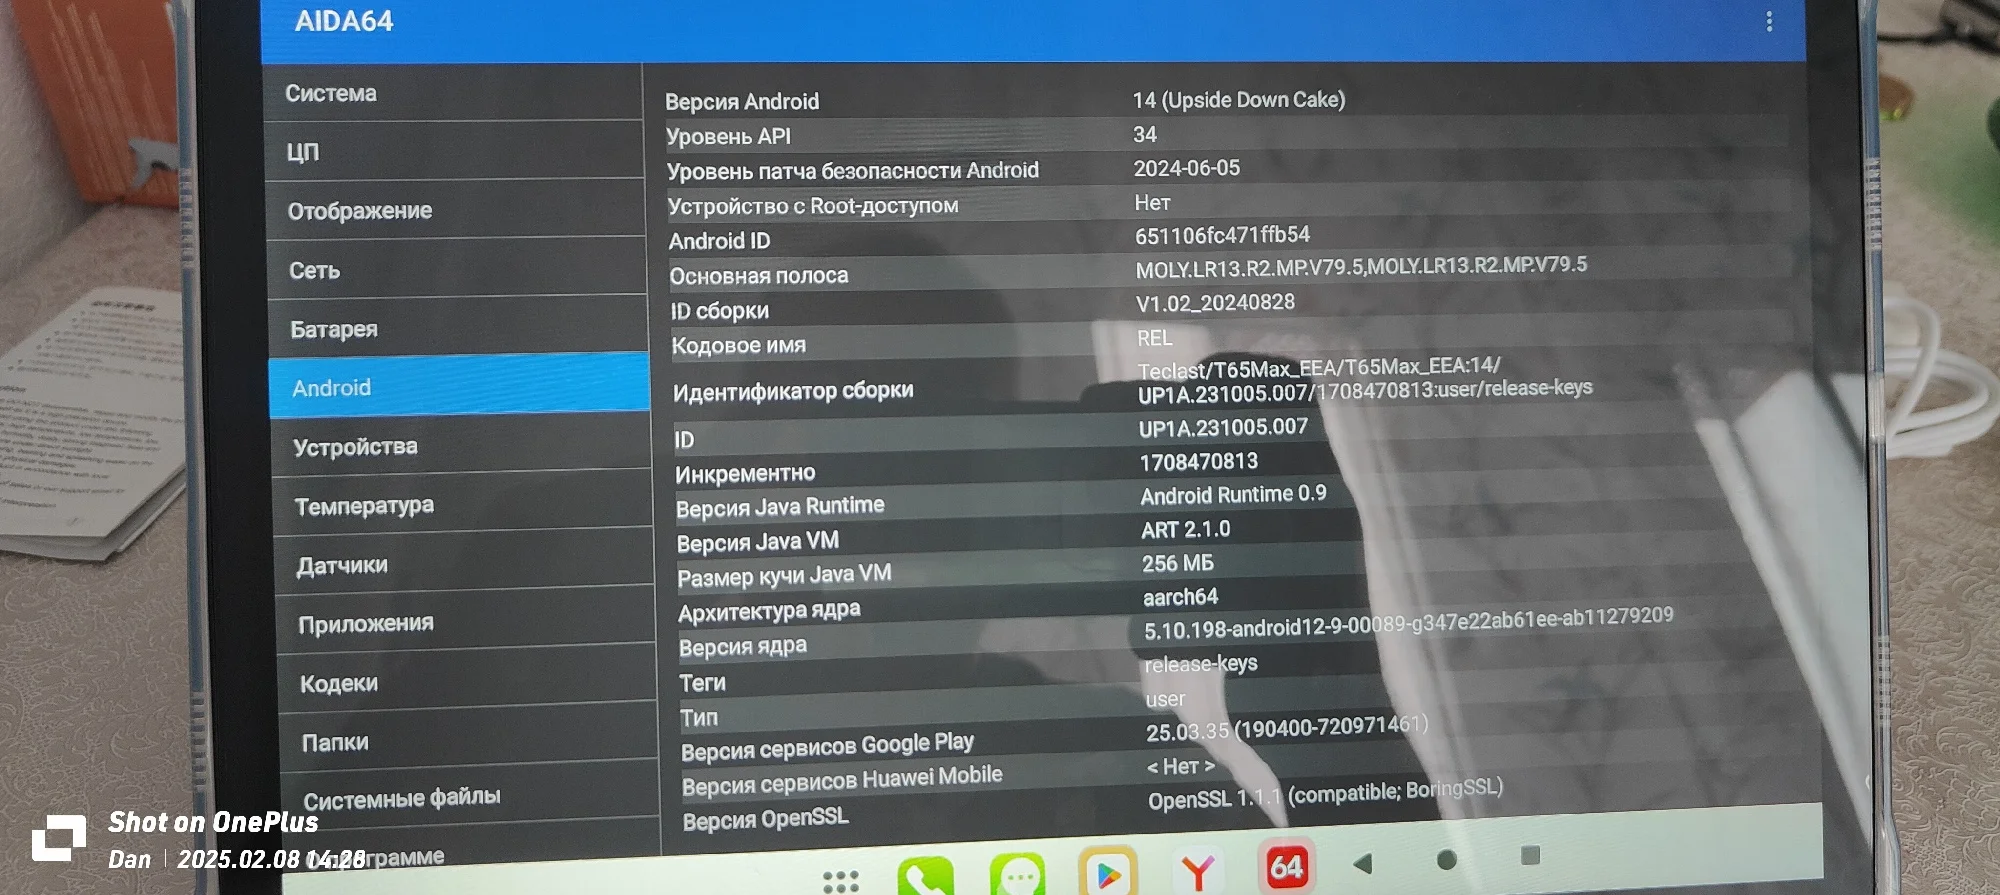2000x895 pixels.
Task: Open the Сеть section
Action: [457, 269]
